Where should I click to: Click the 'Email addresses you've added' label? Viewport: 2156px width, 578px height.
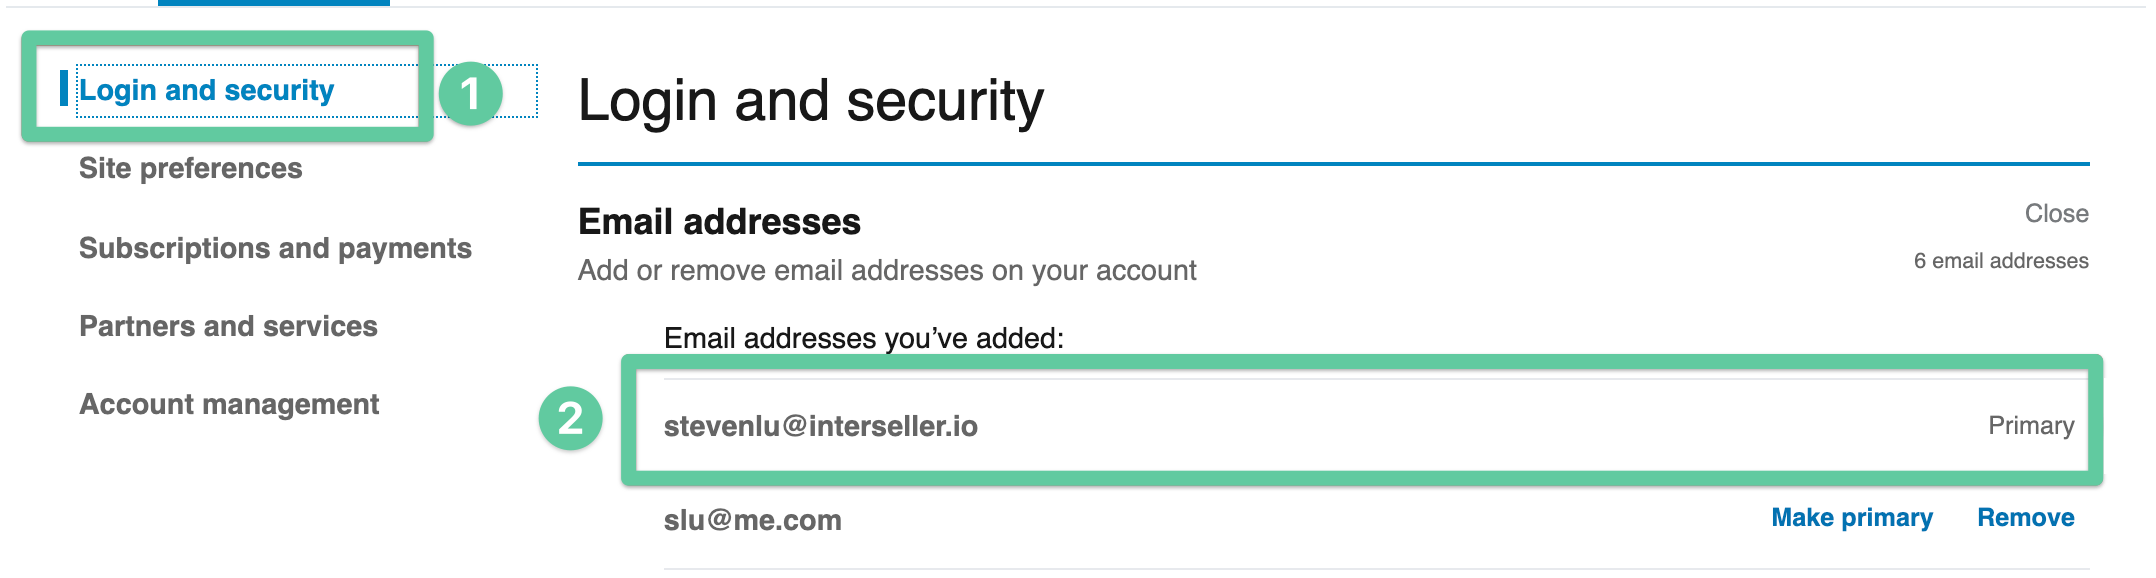tap(863, 338)
